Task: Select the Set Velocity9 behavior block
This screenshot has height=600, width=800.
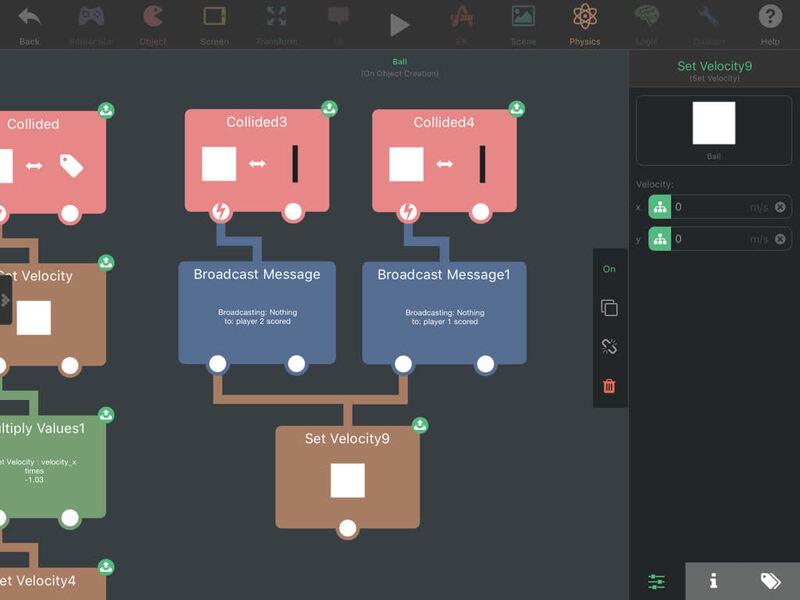Action: (347, 477)
